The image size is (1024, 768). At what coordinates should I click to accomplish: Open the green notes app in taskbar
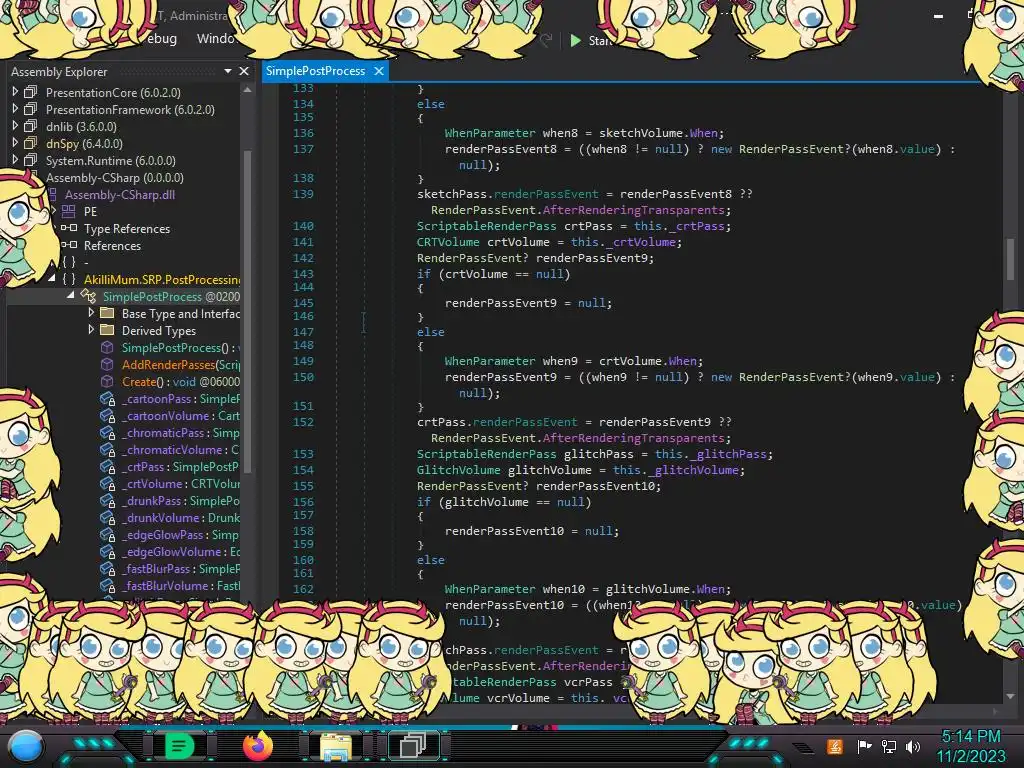(x=179, y=746)
